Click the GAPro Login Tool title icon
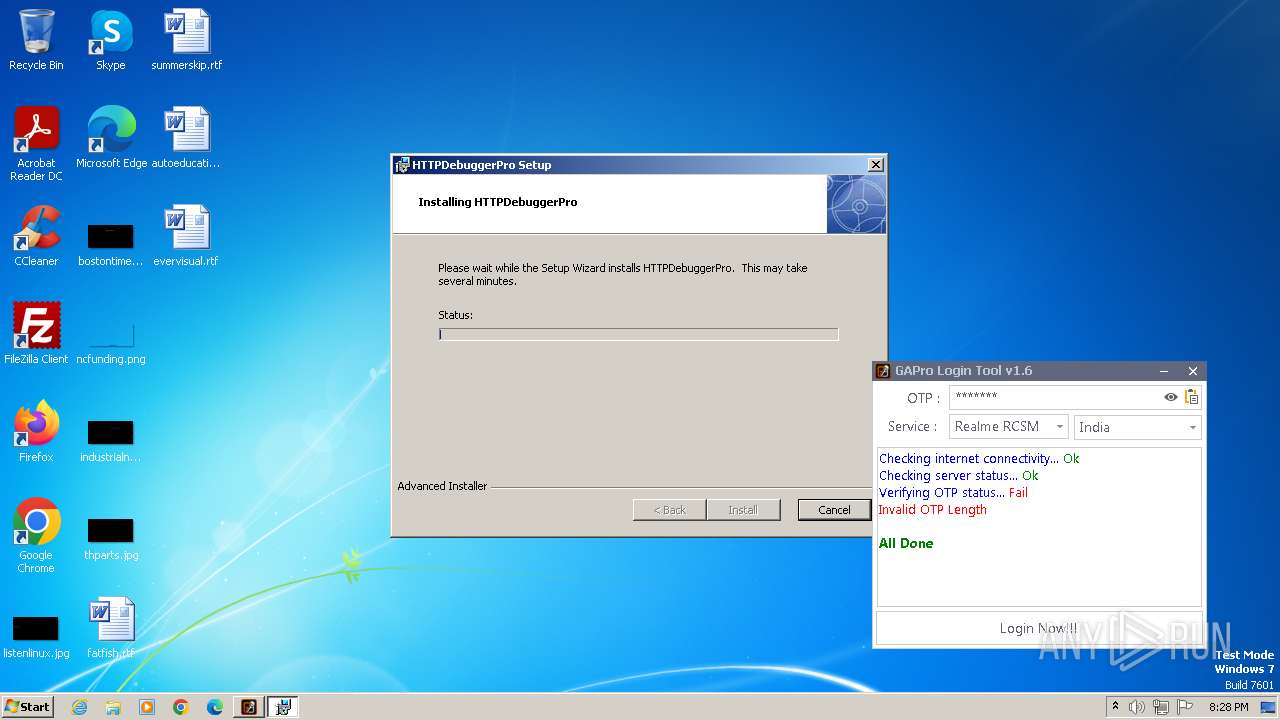The image size is (1280, 720). coord(883,371)
